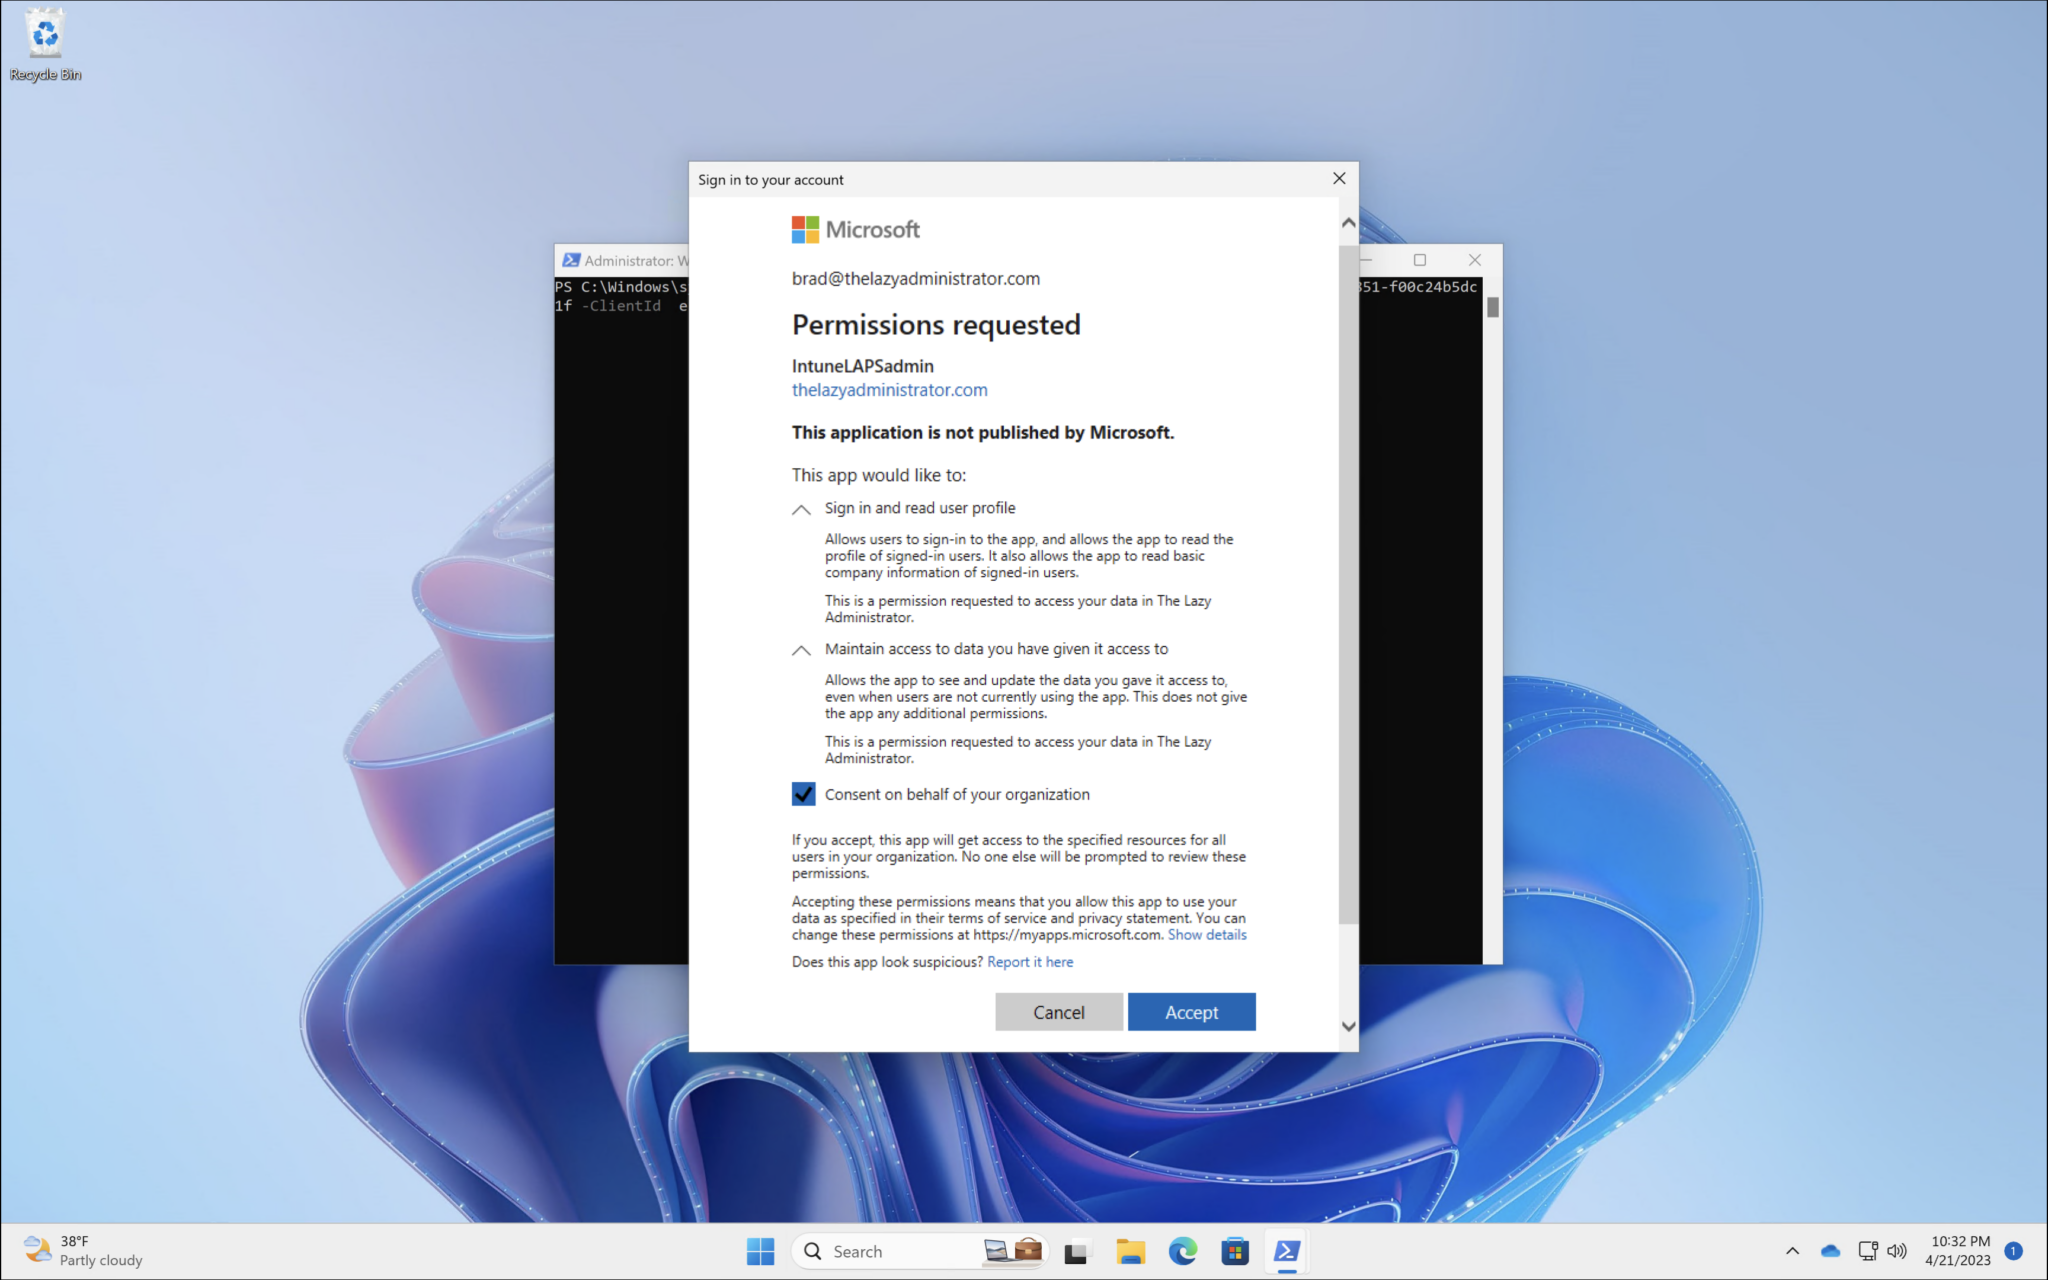Open Microsoft Store from the taskbar
Image resolution: width=2048 pixels, height=1280 pixels.
click(x=1235, y=1251)
